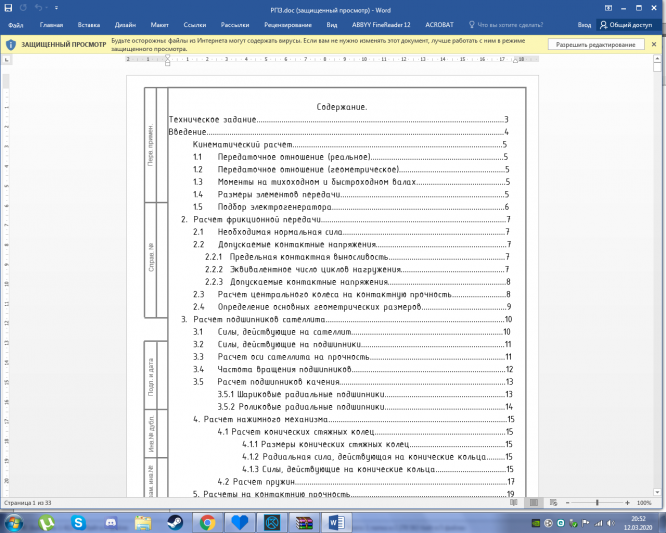
Task: Click the Word icon in the taskbar
Action: [x=337, y=523]
